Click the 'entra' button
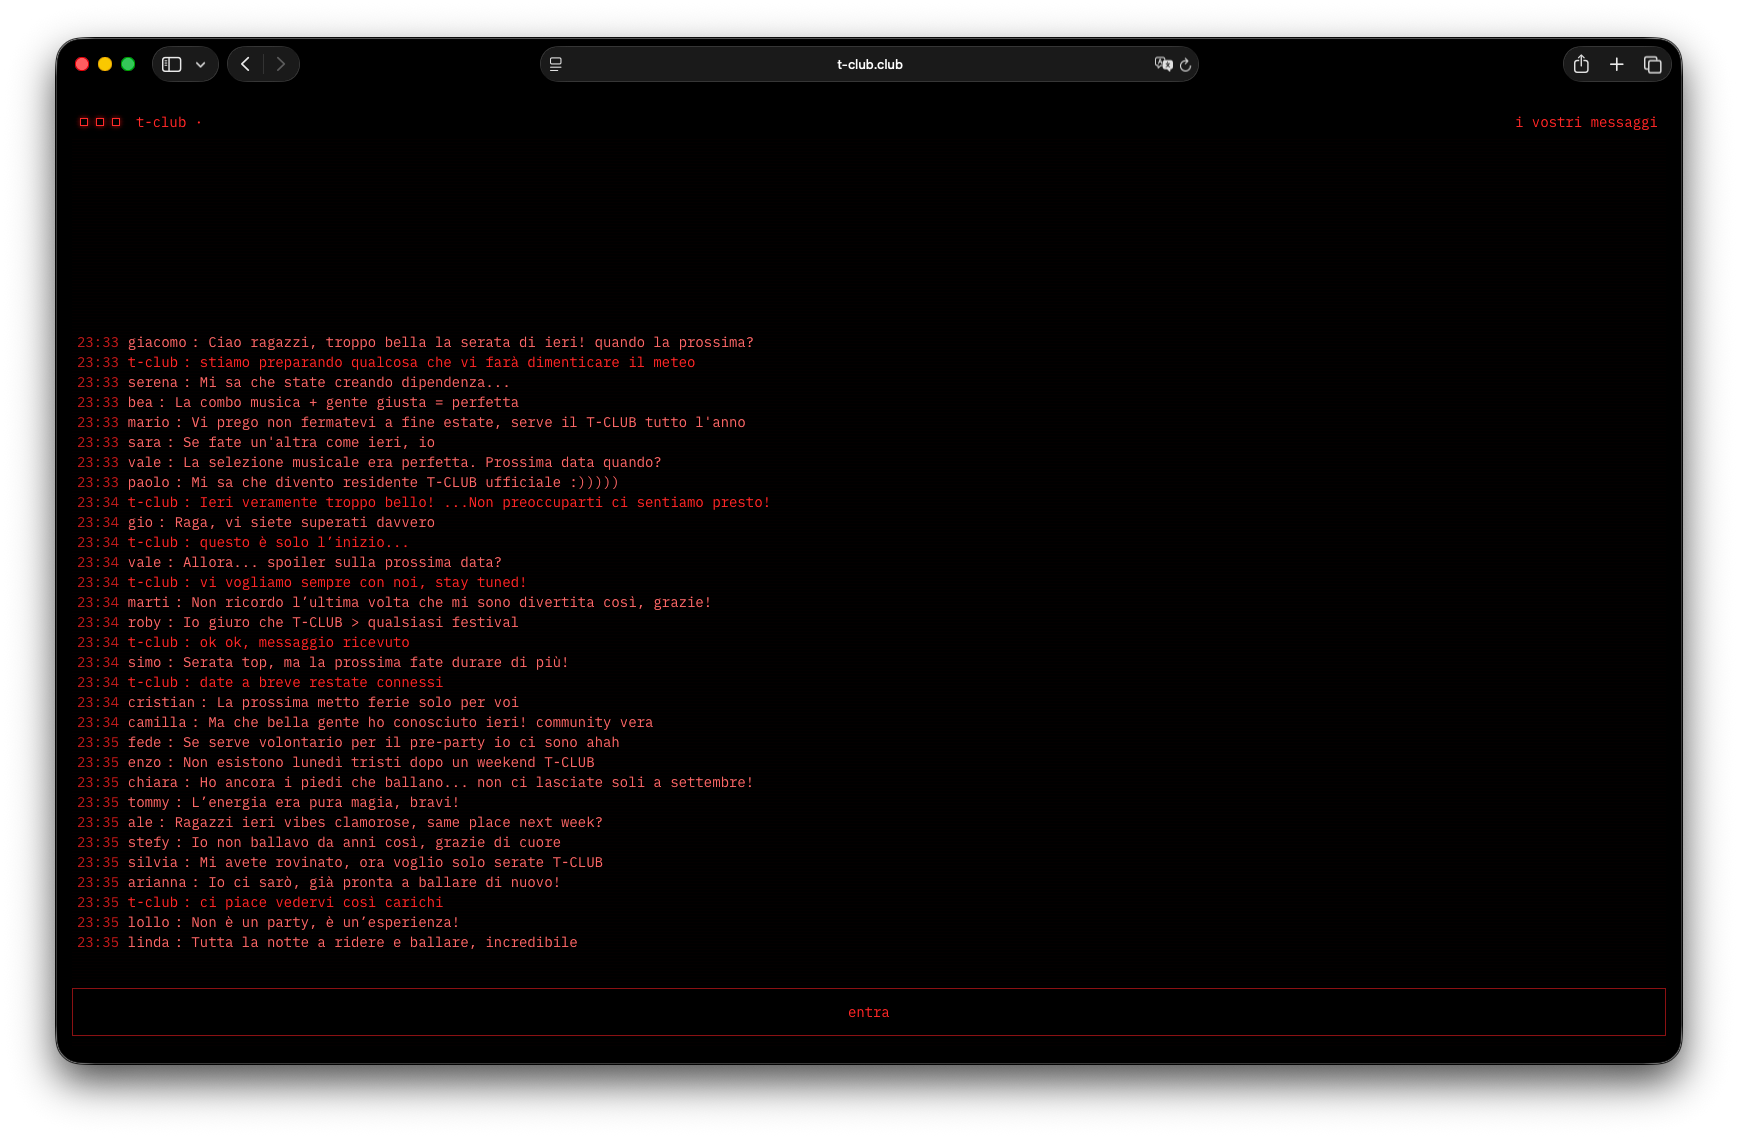Viewport: 1738px width, 1138px height. [869, 1012]
